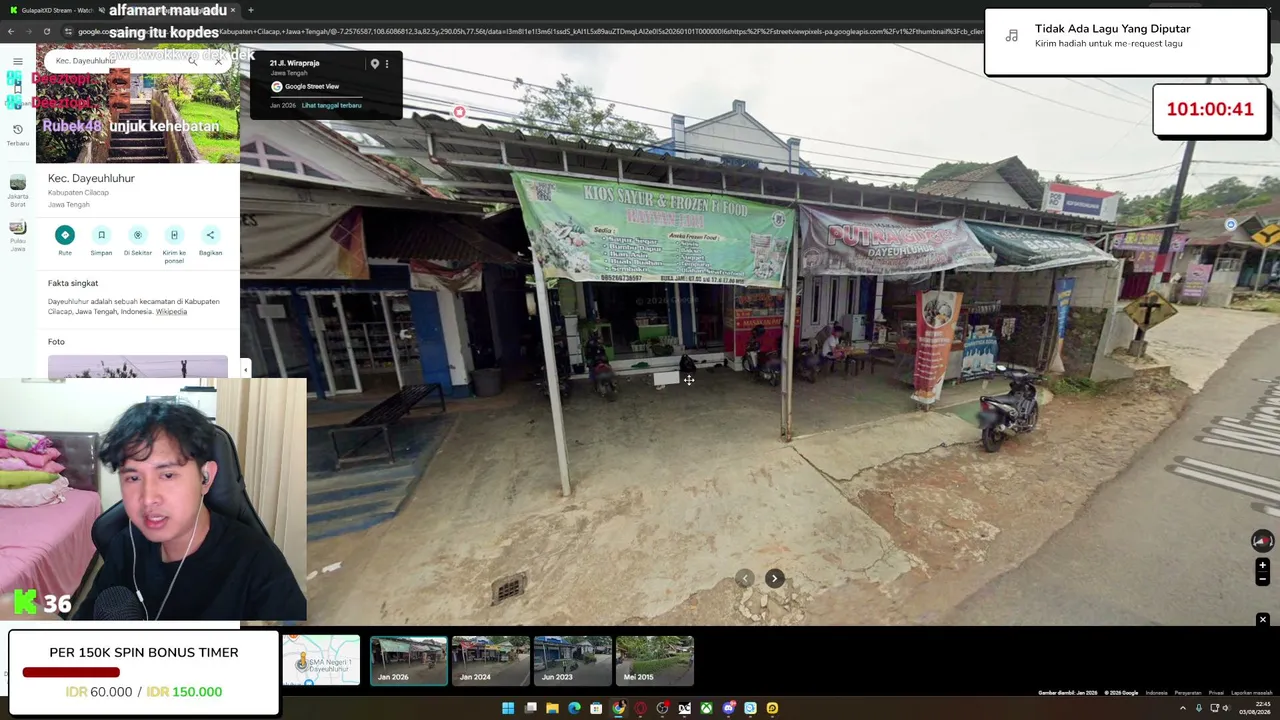Go to next Street View thumbnail arrow
The width and height of the screenshot is (1280, 720).
pyautogui.click(x=774, y=578)
